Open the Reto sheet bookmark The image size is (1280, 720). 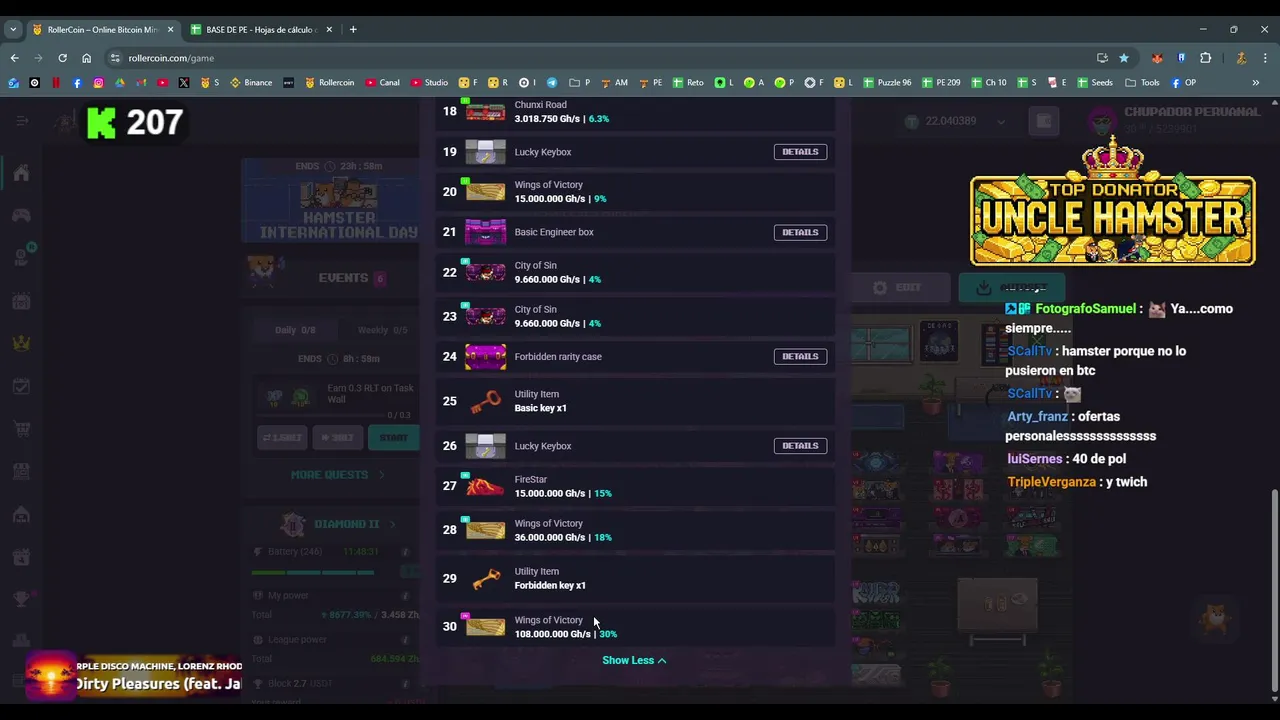[688, 83]
